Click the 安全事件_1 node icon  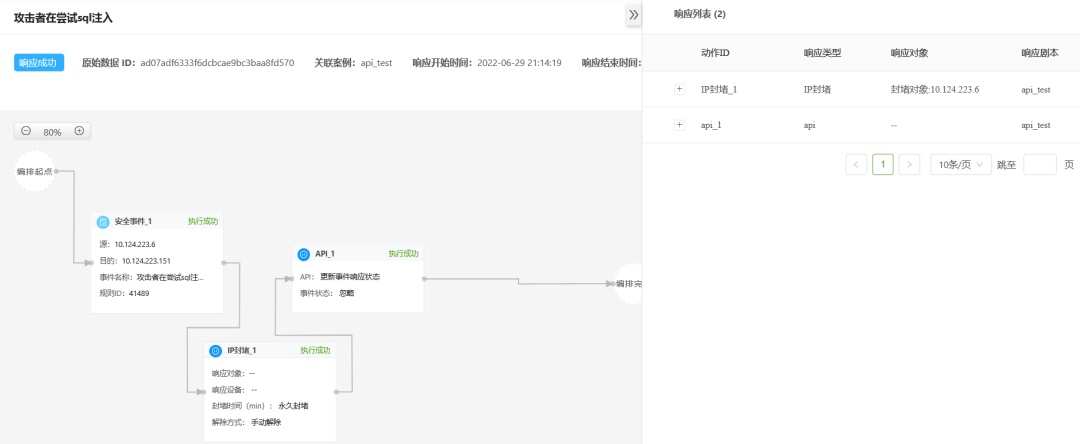click(x=102, y=221)
